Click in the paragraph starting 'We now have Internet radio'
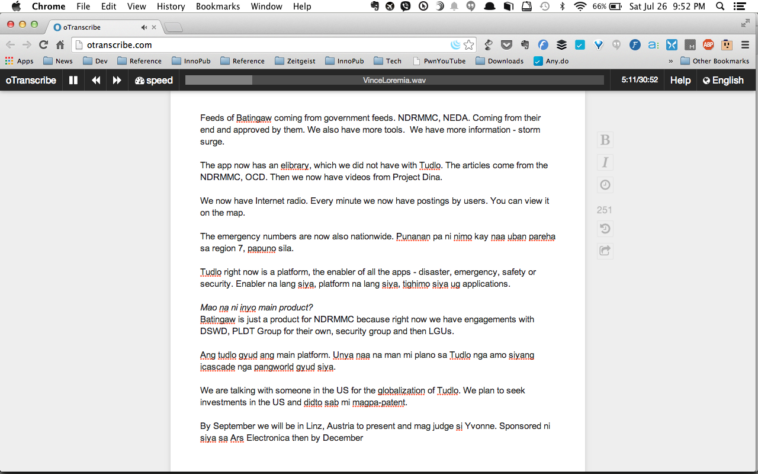Image resolution: width=758 pixels, height=474 pixels. click(x=375, y=207)
